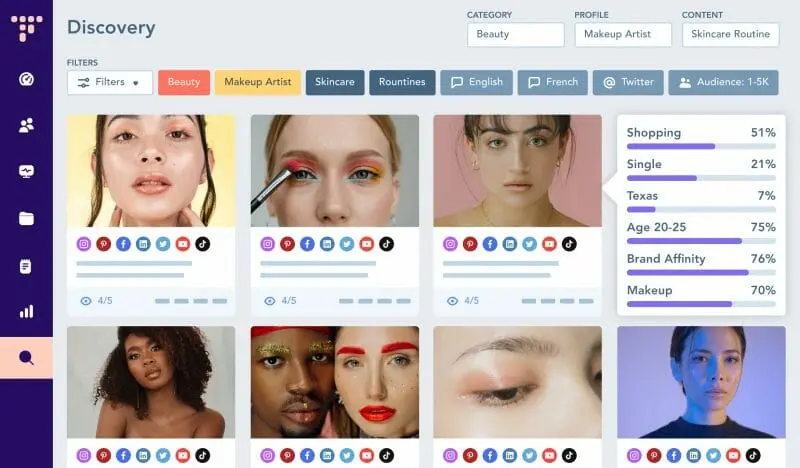The width and height of the screenshot is (800, 468).
Task: Toggle the Makeup Artist filter tag
Action: 257,82
